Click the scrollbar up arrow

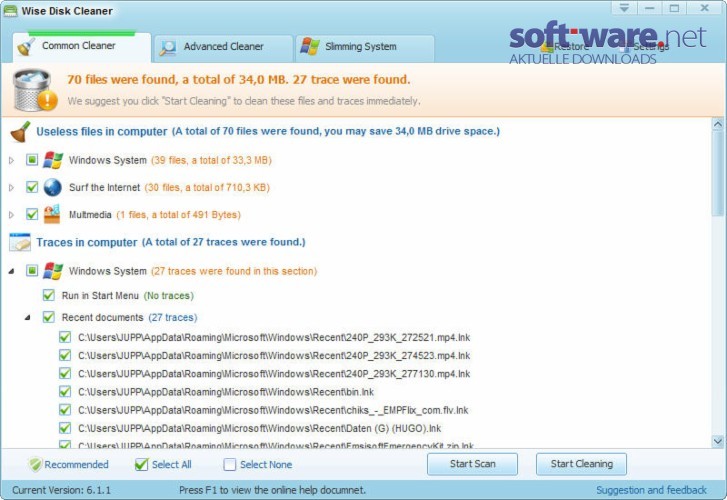[718, 124]
